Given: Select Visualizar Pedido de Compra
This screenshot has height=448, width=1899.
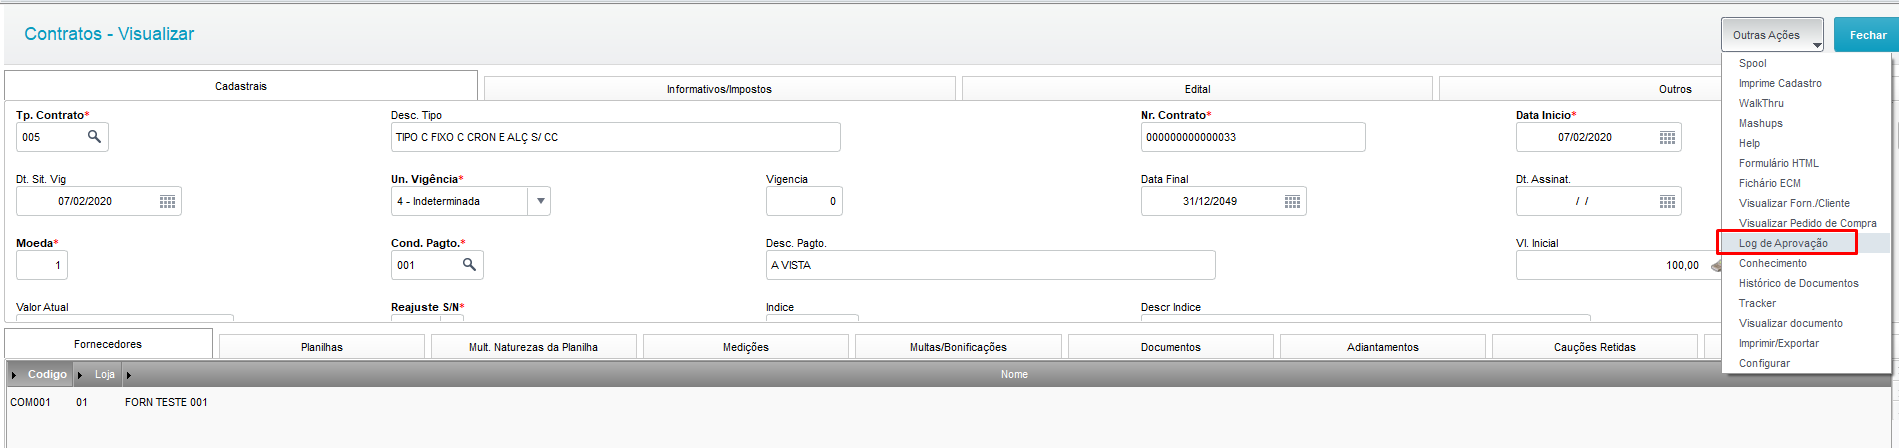Looking at the screenshot, I should pyautogui.click(x=1806, y=223).
